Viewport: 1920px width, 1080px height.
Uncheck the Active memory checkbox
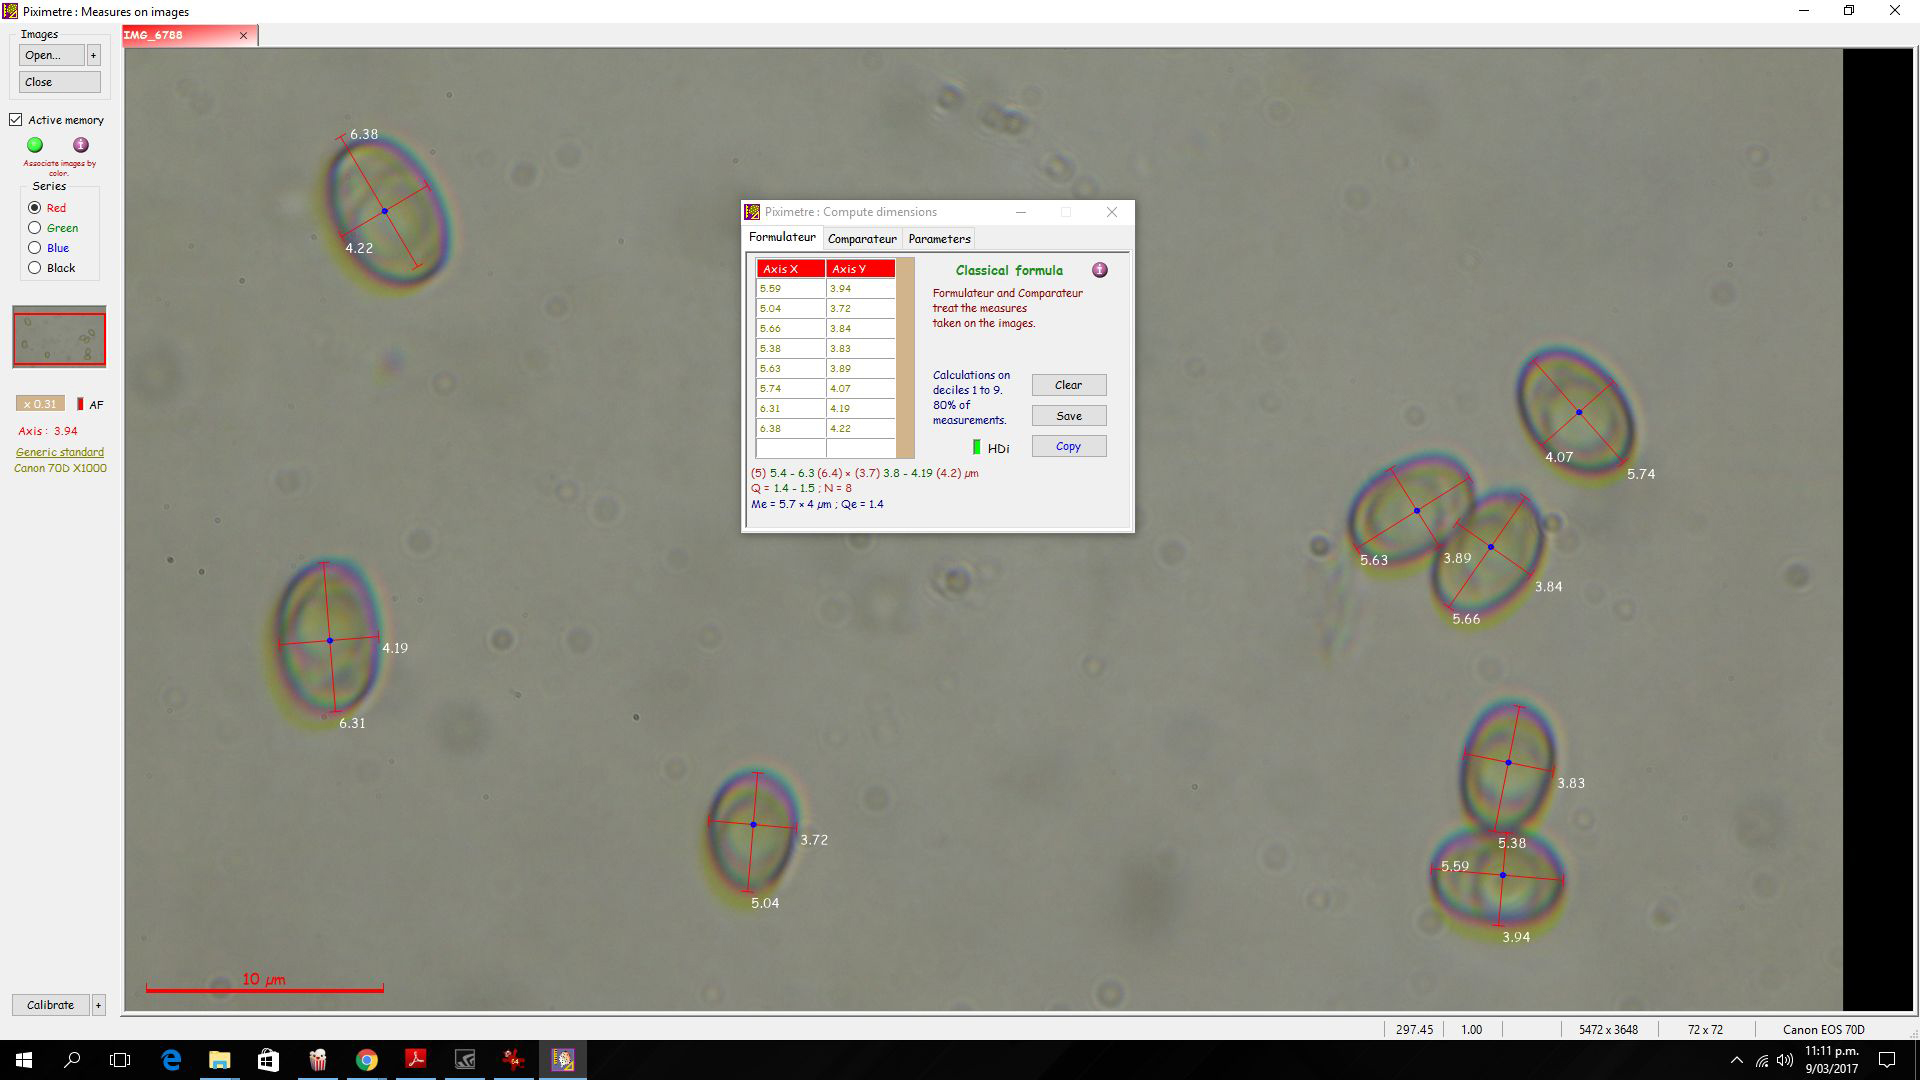(x=16, y=120)
